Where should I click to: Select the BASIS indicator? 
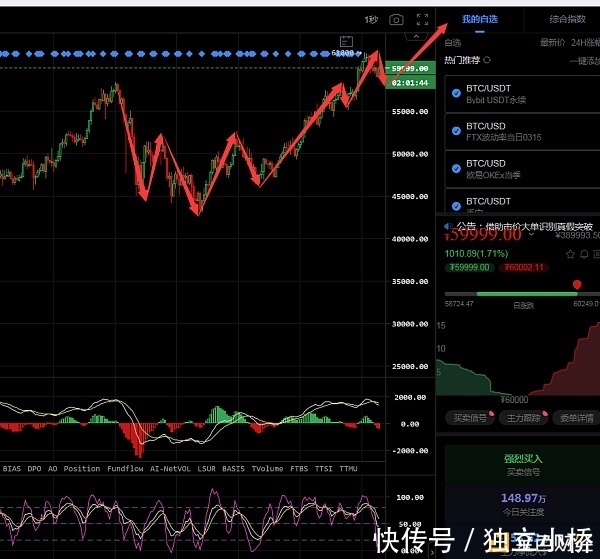pyautogui.click(x=233, y=469)
